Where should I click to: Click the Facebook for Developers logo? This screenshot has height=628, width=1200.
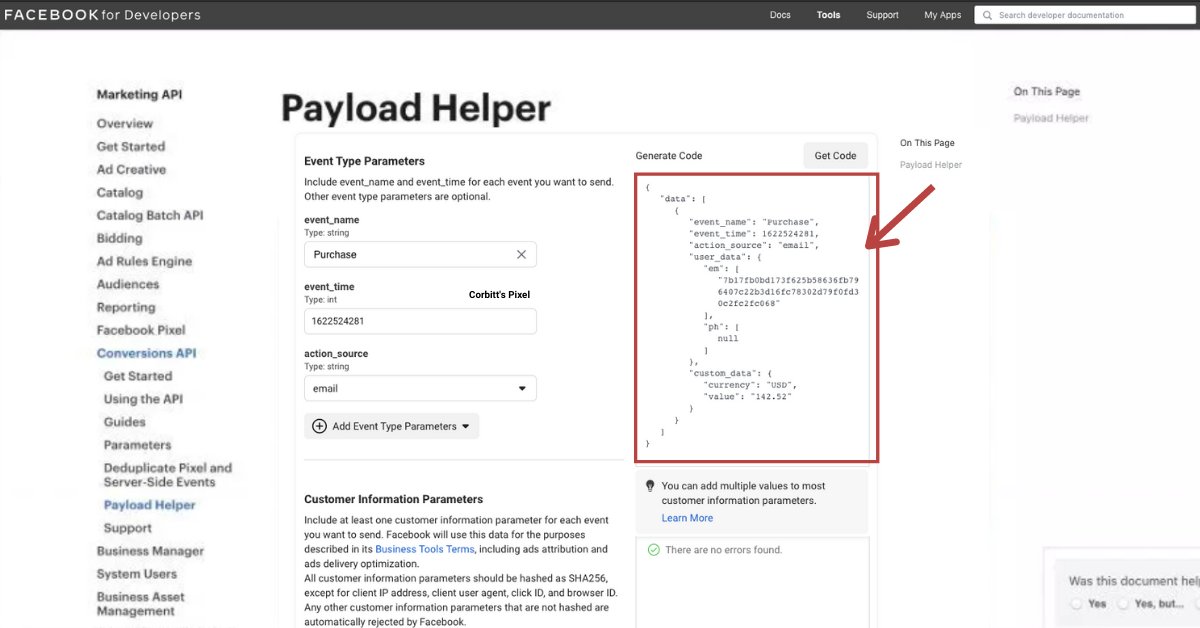coord(103,15)
